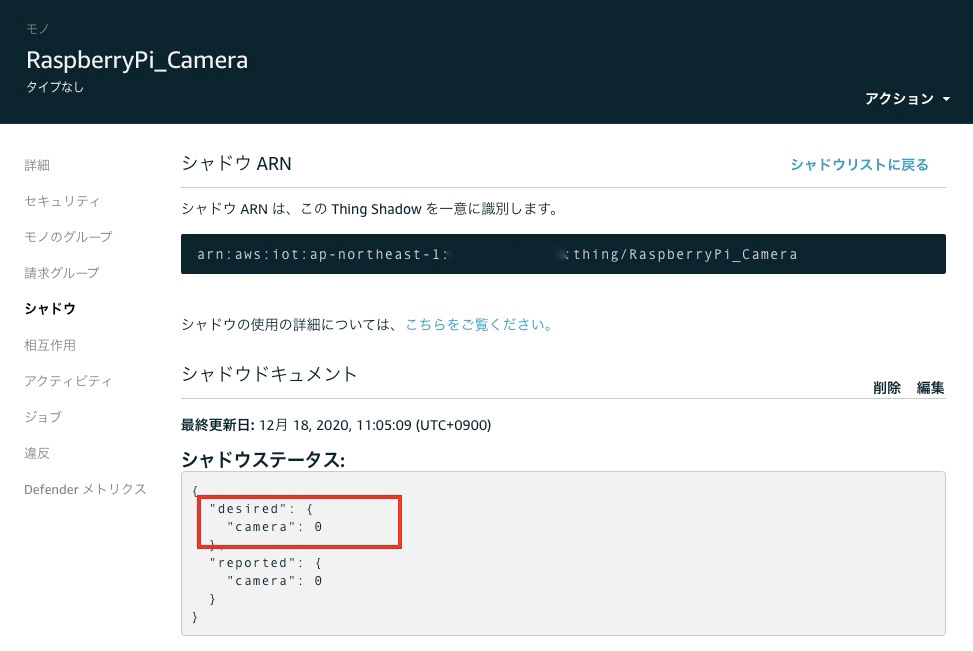Viewport: 973px width, 651px height.
Task: Select the reported camera value zero
Action: point(318,581)
